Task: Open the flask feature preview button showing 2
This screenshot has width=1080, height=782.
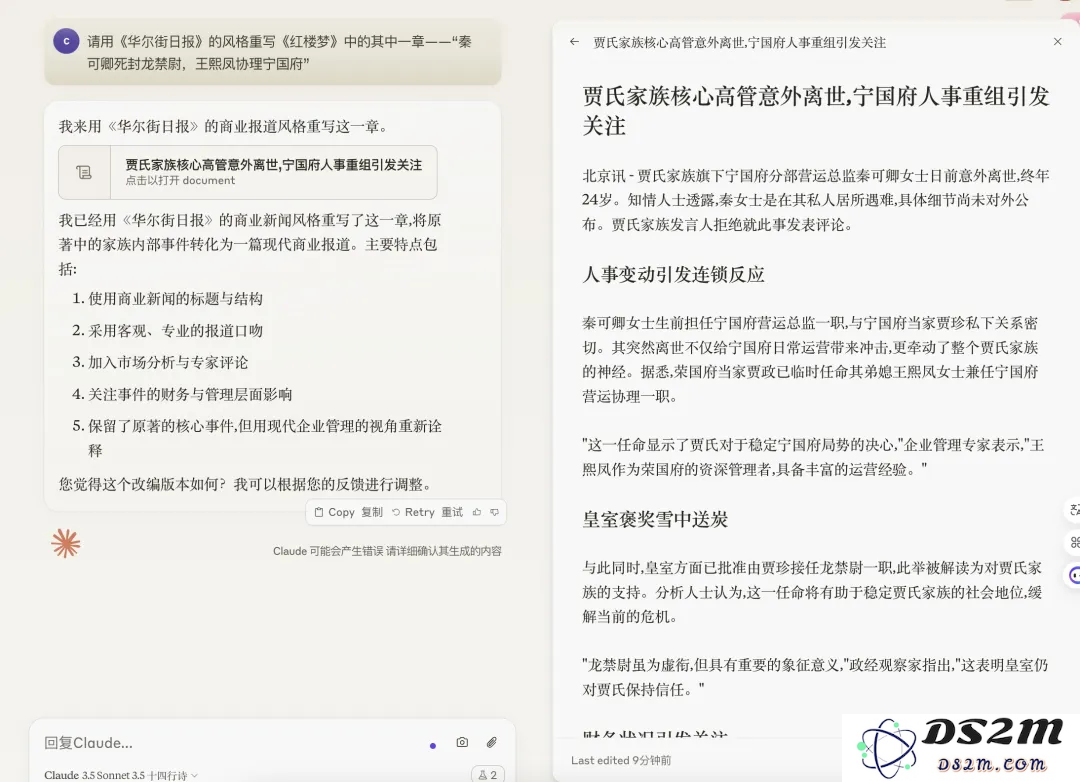Action: [488, 774]
